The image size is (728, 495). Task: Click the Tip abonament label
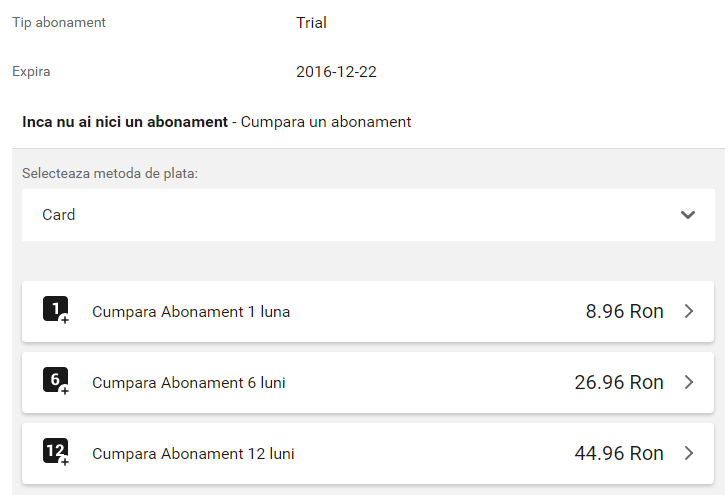click(x=59, y=22)
